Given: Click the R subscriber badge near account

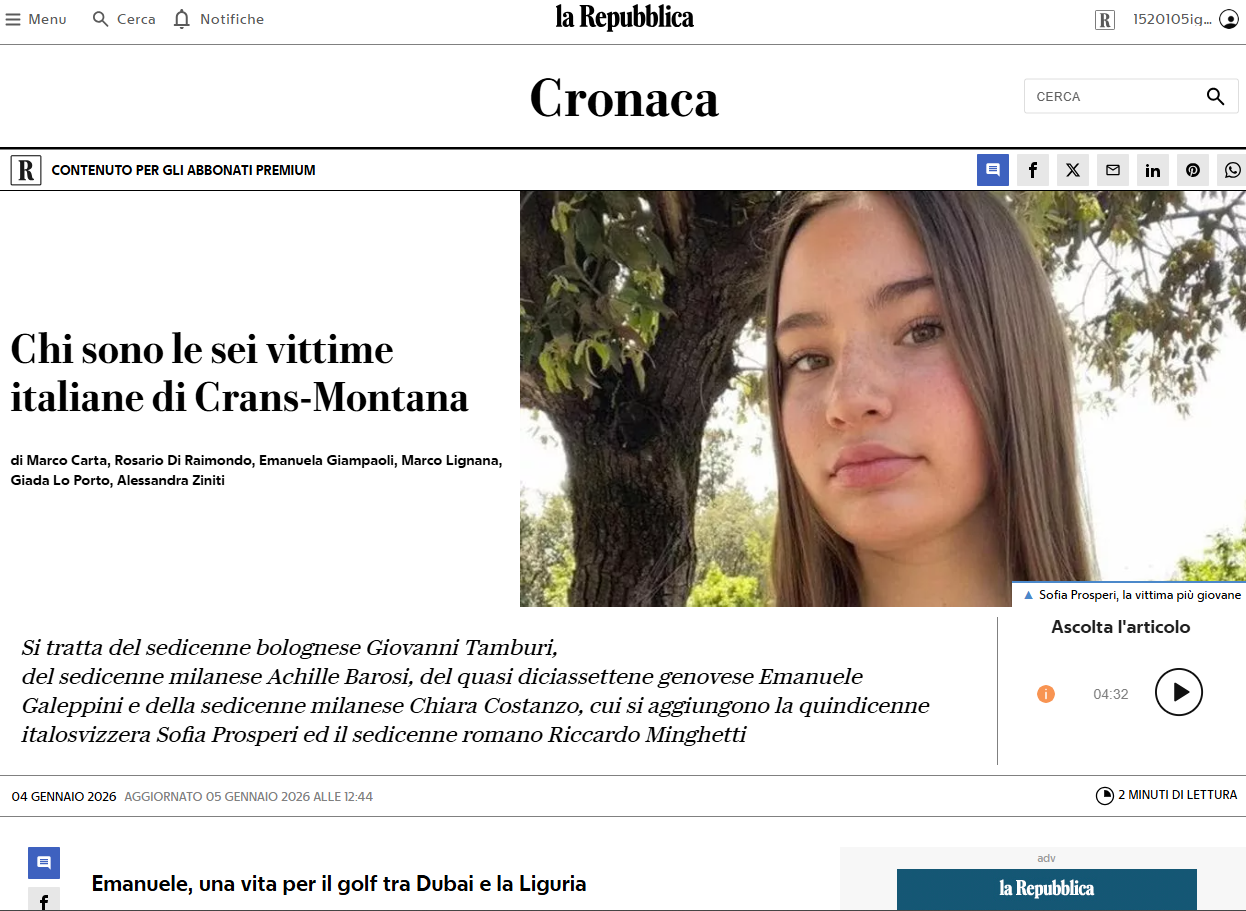Looking at the screenshot, I should tap(1105, 20).
